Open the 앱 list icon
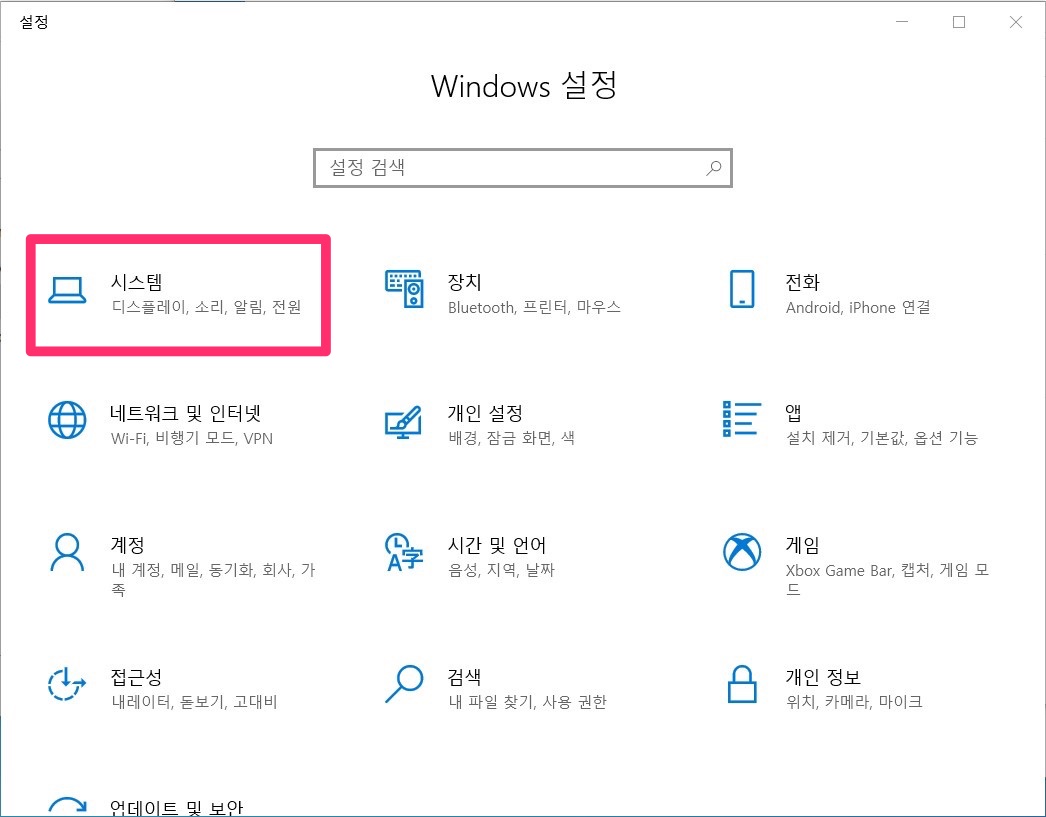Viewport: 1046px width, 817px height. 742,419
